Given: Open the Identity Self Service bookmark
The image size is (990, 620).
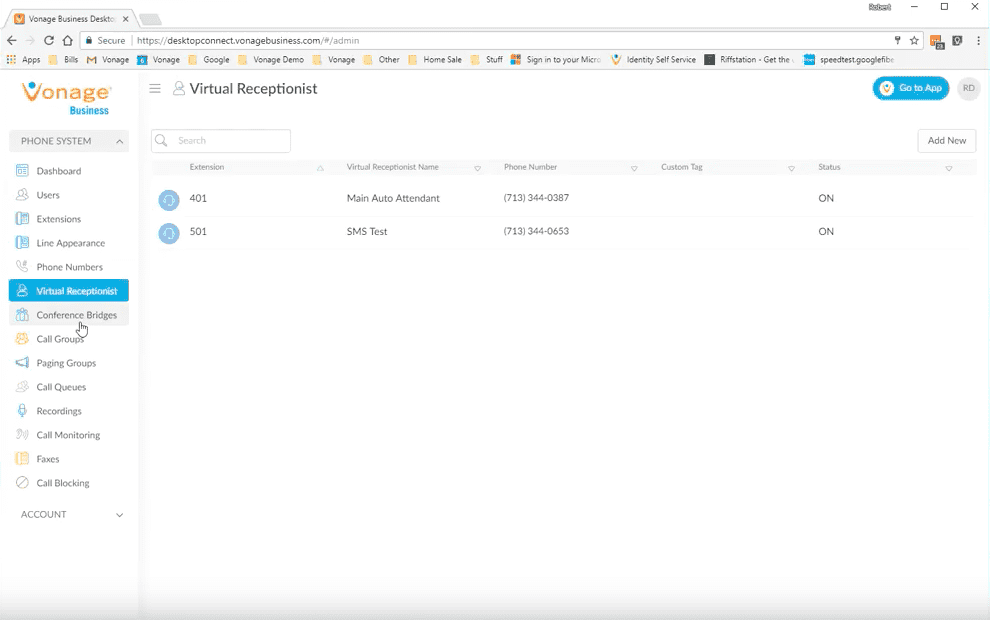Looking at the screenshot, I should [653, 59].
